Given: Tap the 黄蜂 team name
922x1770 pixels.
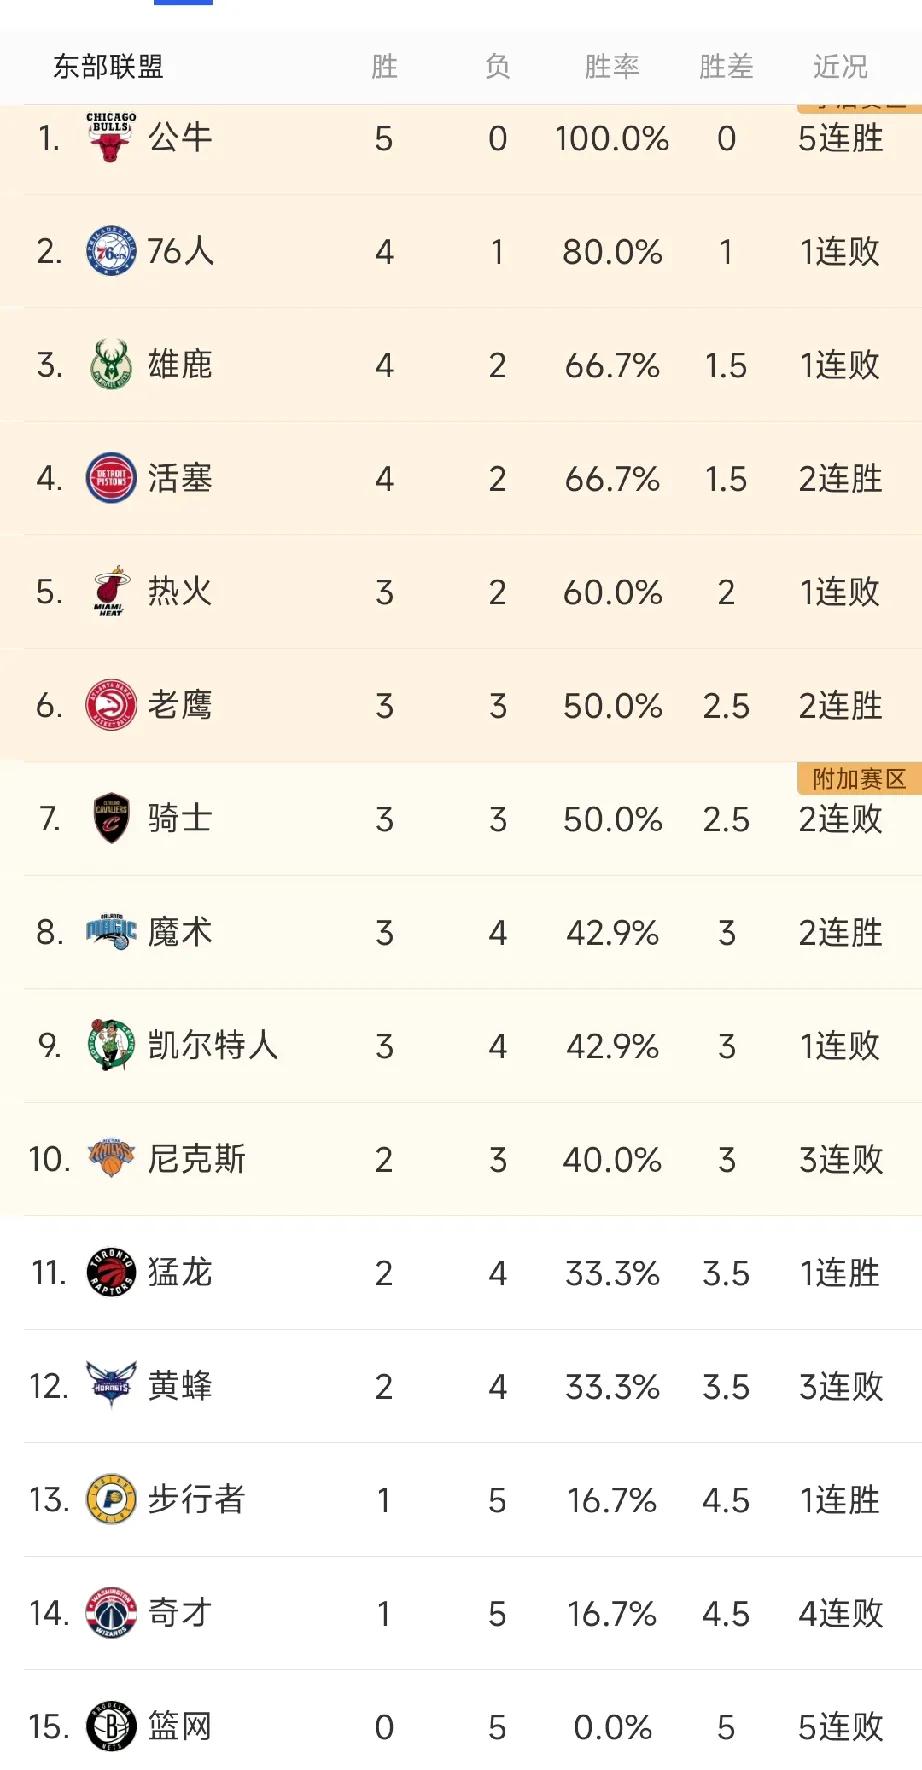Looking at the screenshot, I should click(x=180, y=1386).
